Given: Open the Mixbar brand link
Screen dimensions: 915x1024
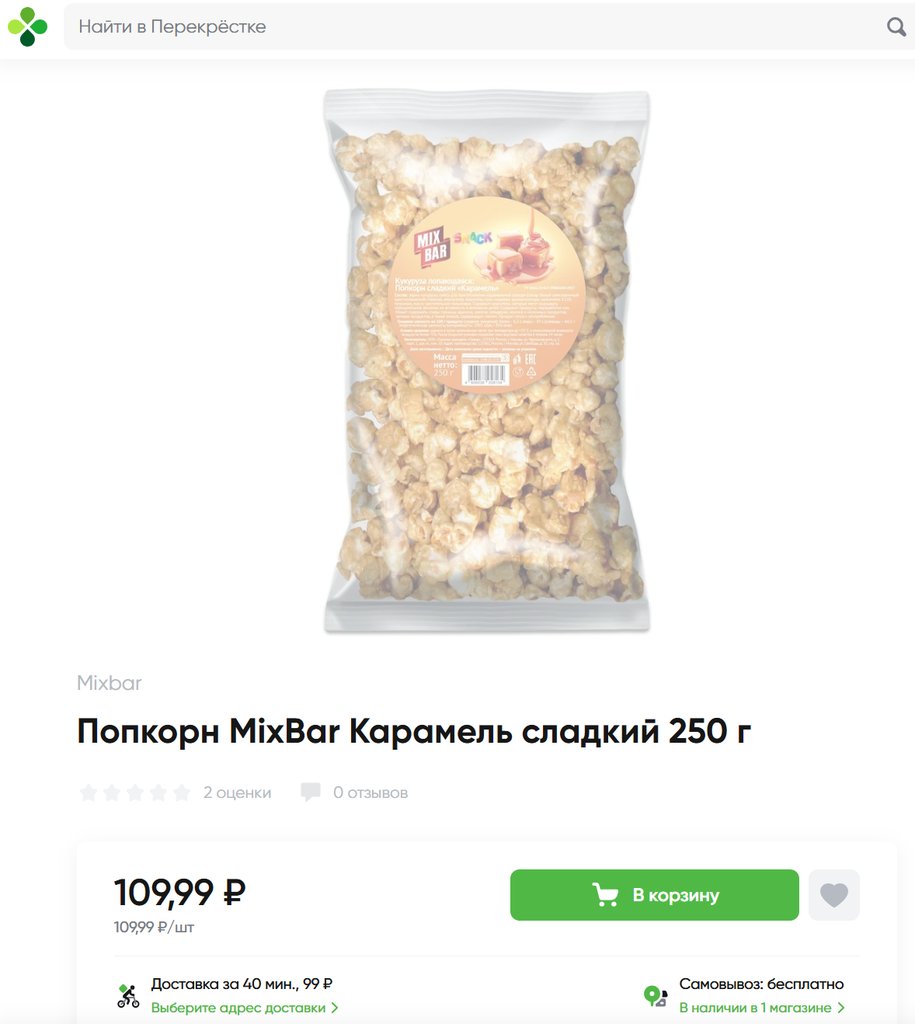Looking at the screenshot, I should (x=109, y=682).
